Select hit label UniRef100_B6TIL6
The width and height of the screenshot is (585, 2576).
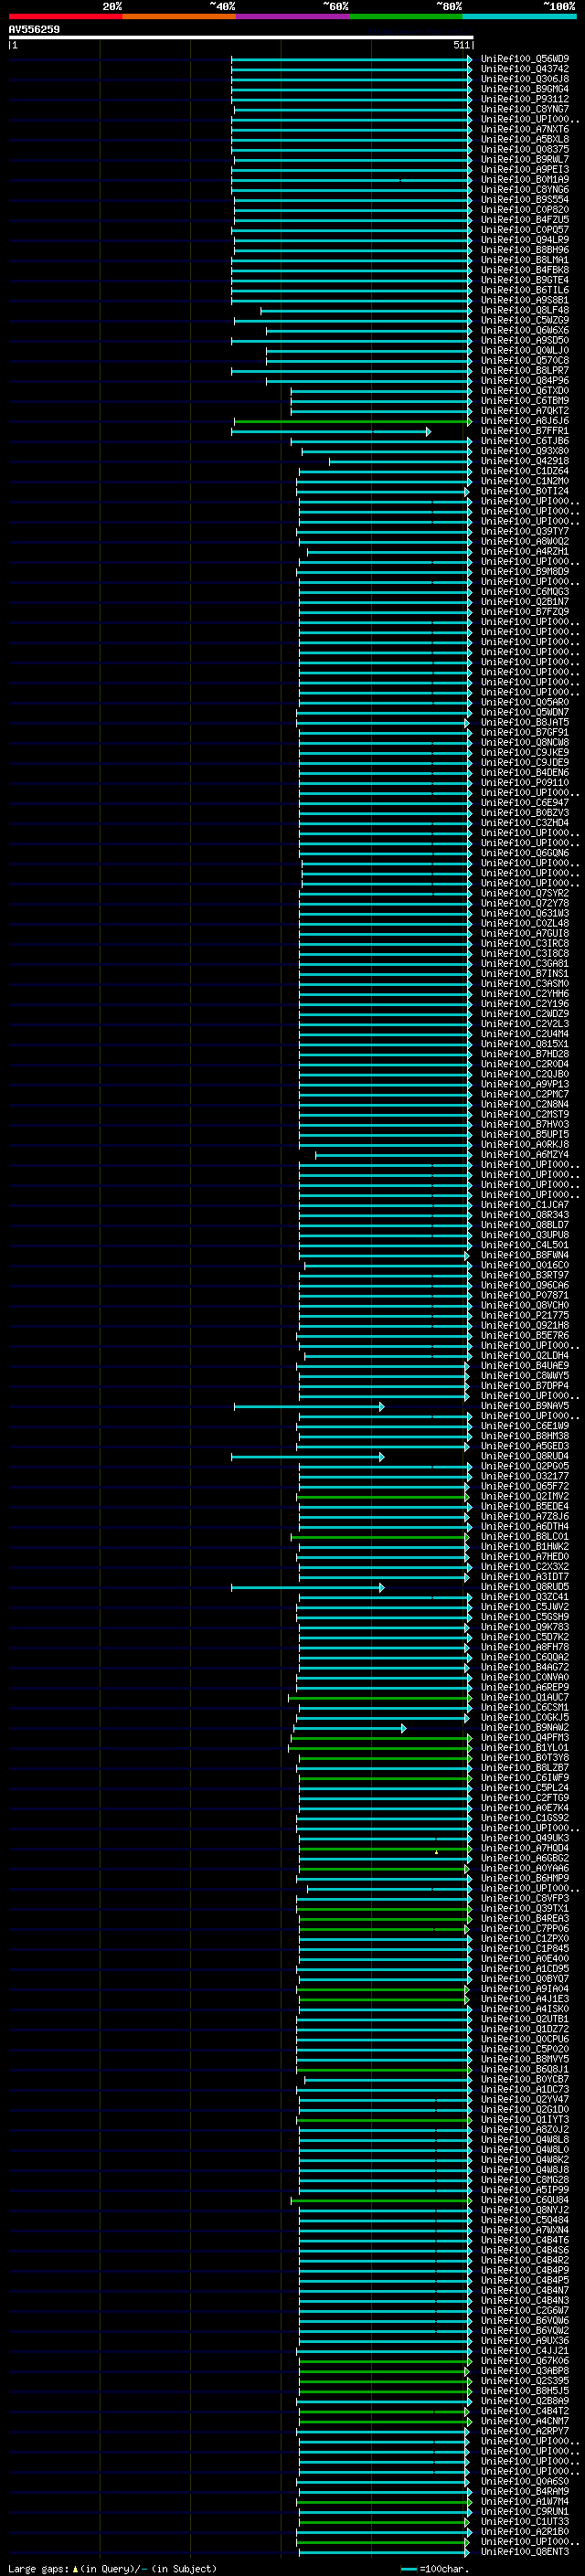click(525, 290)
